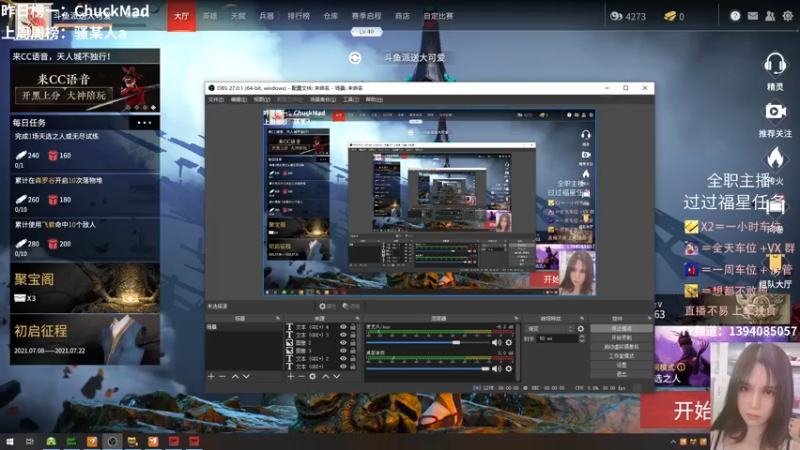Screen dimensions: 800x450
Task: Open the game help question-mark icon
Action: coord(735,16)
